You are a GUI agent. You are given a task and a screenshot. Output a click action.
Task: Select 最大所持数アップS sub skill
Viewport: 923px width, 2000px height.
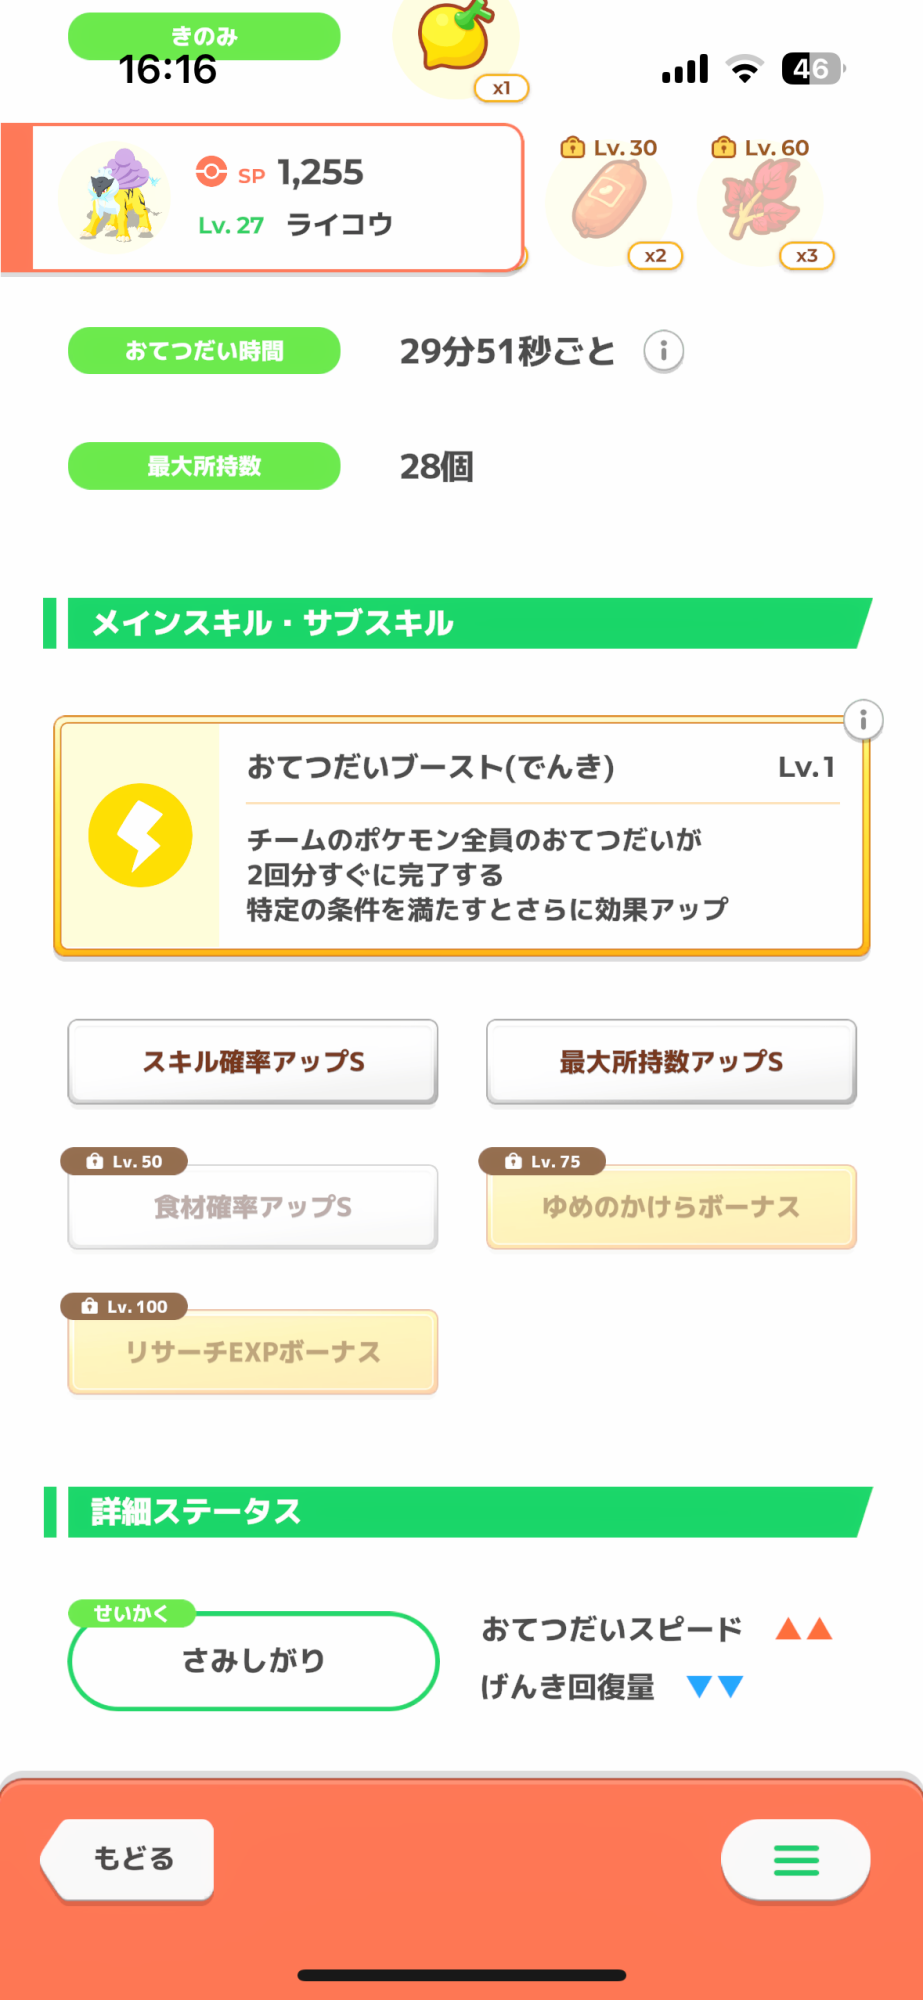671,1061
